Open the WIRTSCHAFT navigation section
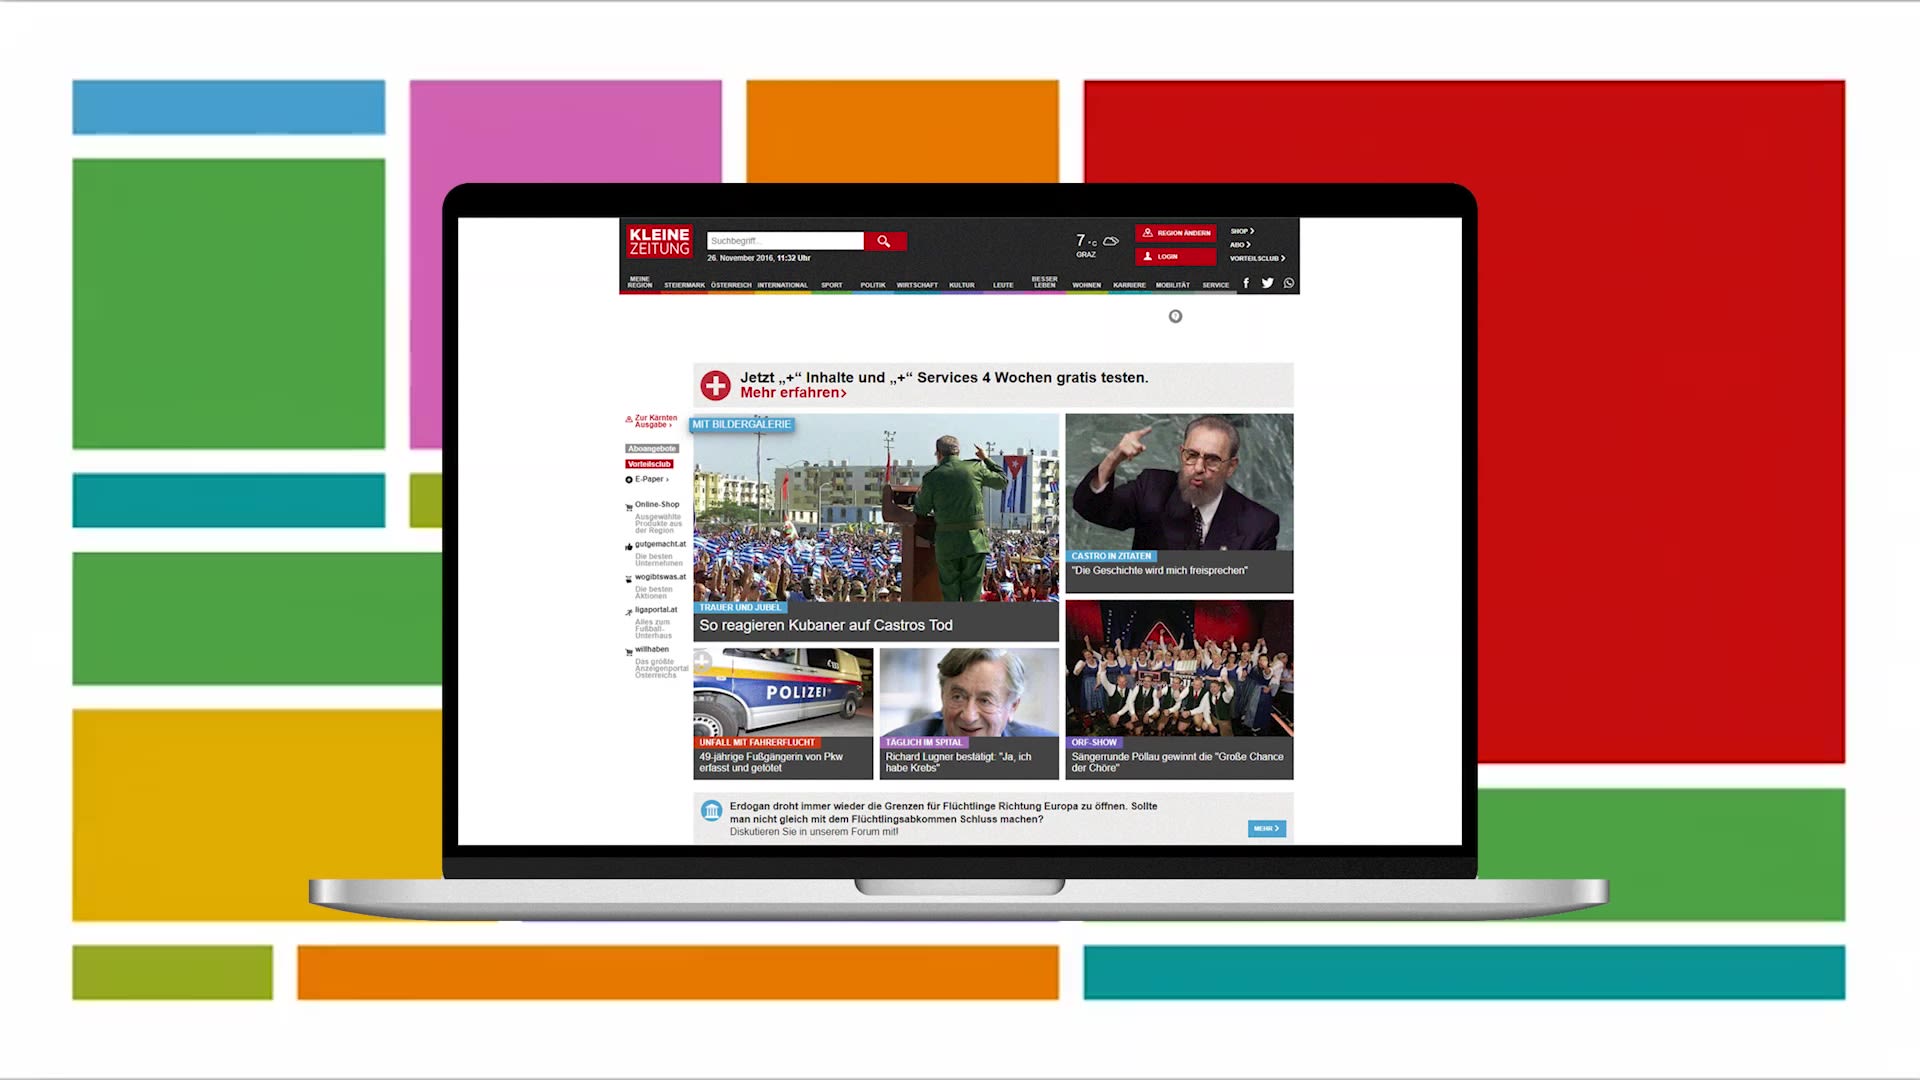 click(x=917, y=285)
